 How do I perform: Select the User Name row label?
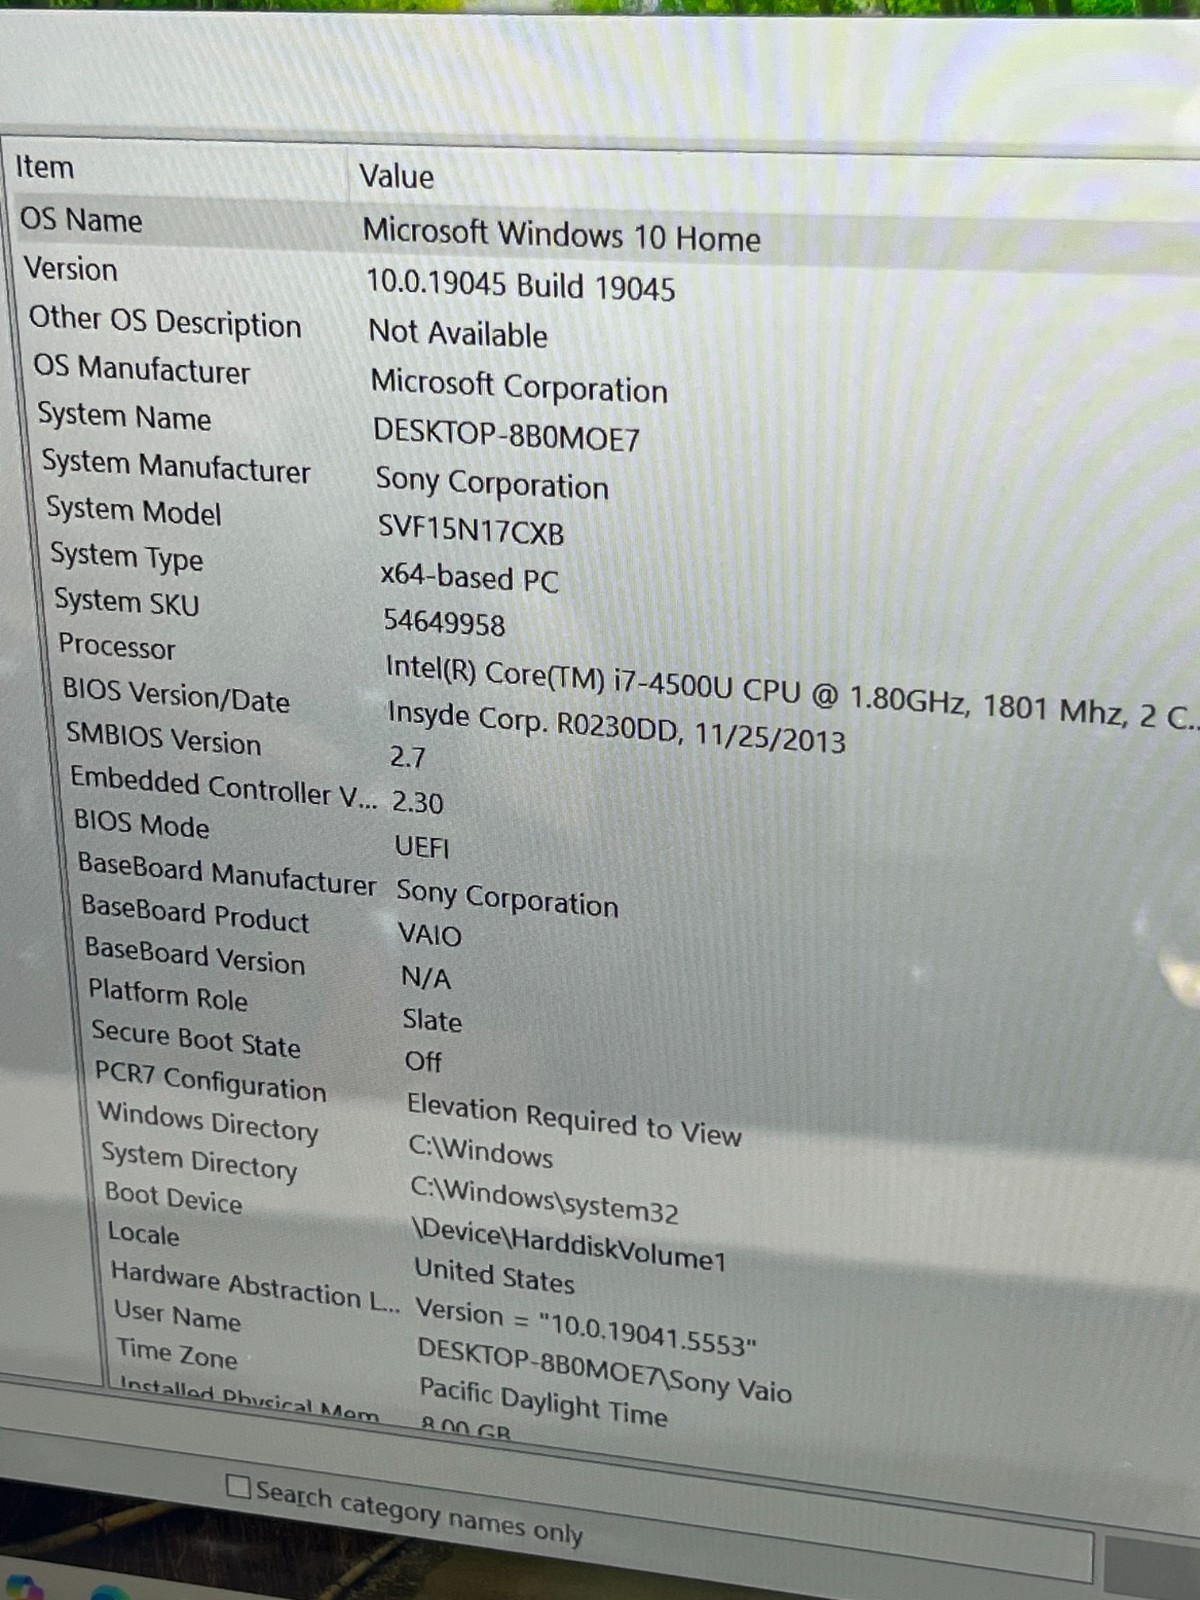point(178,1315)
